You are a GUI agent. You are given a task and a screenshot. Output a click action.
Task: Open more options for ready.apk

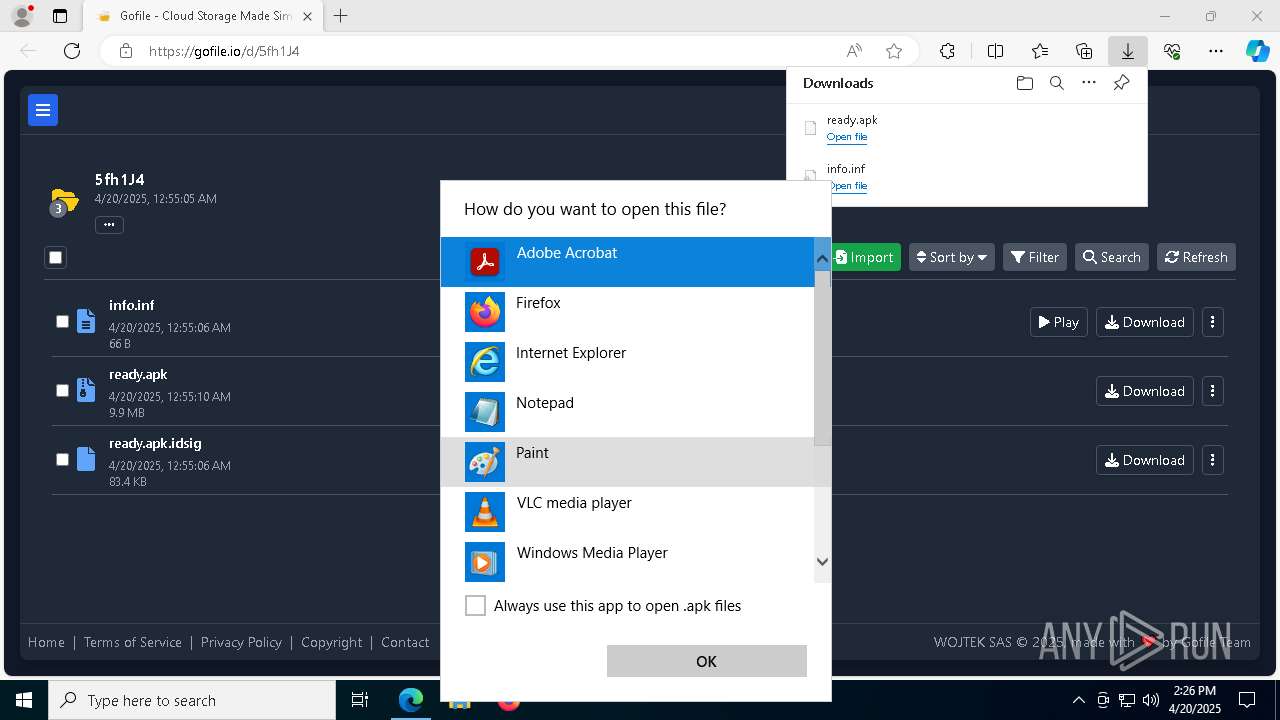pyautogui.click(x=1213, y=391)
